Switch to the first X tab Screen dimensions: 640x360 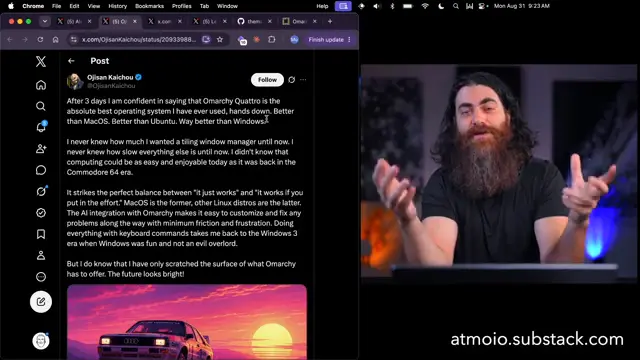74,21
